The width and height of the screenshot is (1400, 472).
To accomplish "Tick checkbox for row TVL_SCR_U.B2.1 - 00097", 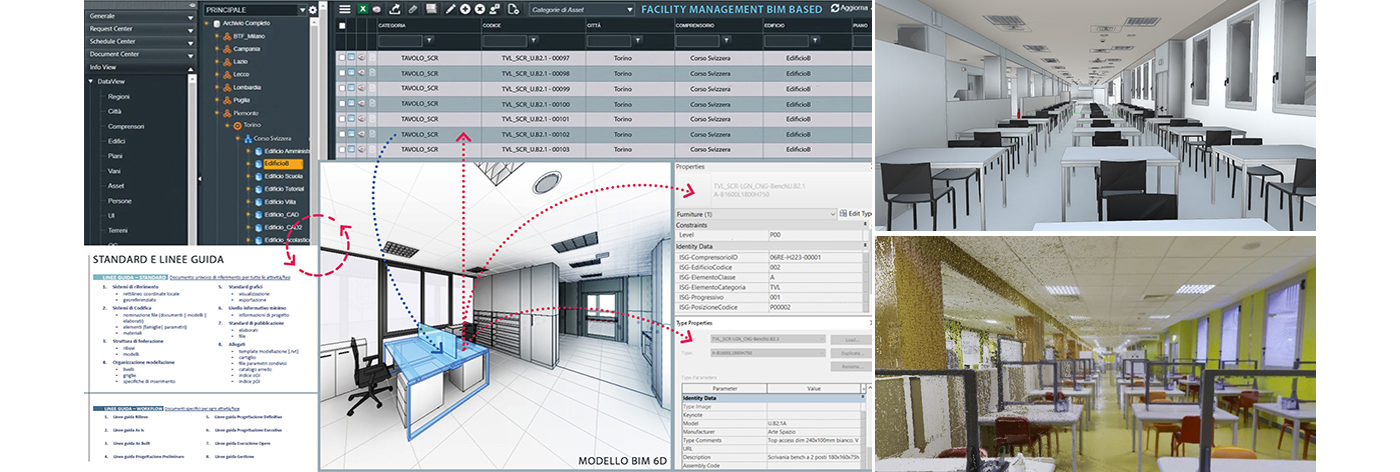I will coord(342,58).
